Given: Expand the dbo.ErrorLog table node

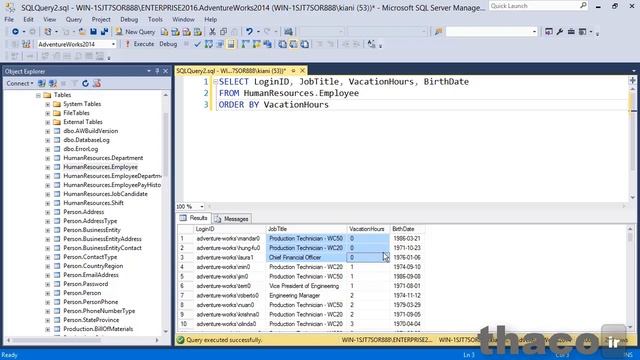Looking at the screenshot, I should coord(47,149).
